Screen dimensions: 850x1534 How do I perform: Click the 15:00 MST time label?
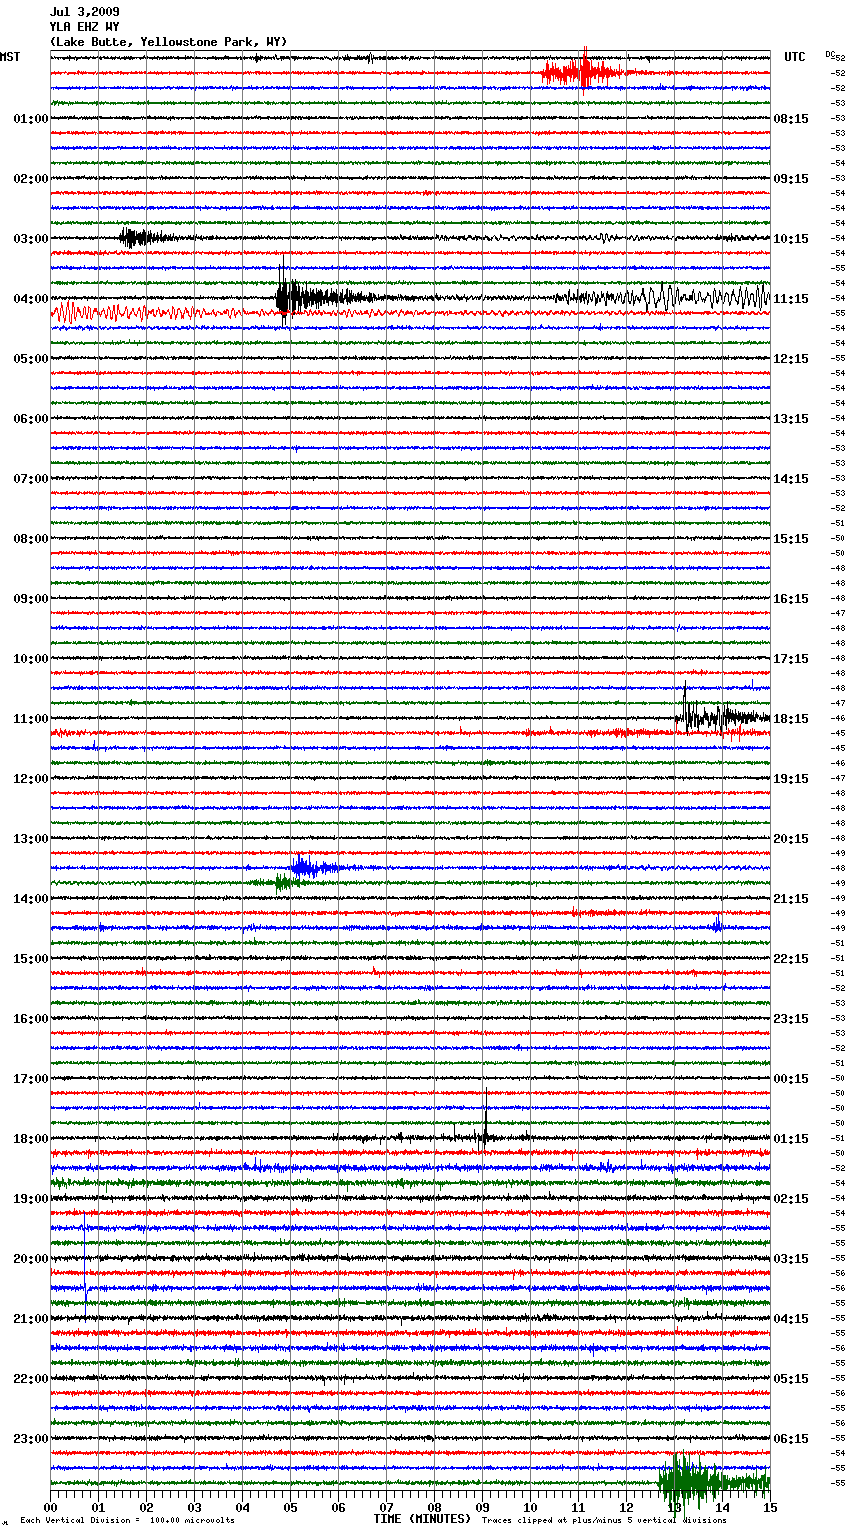point(31,959)
